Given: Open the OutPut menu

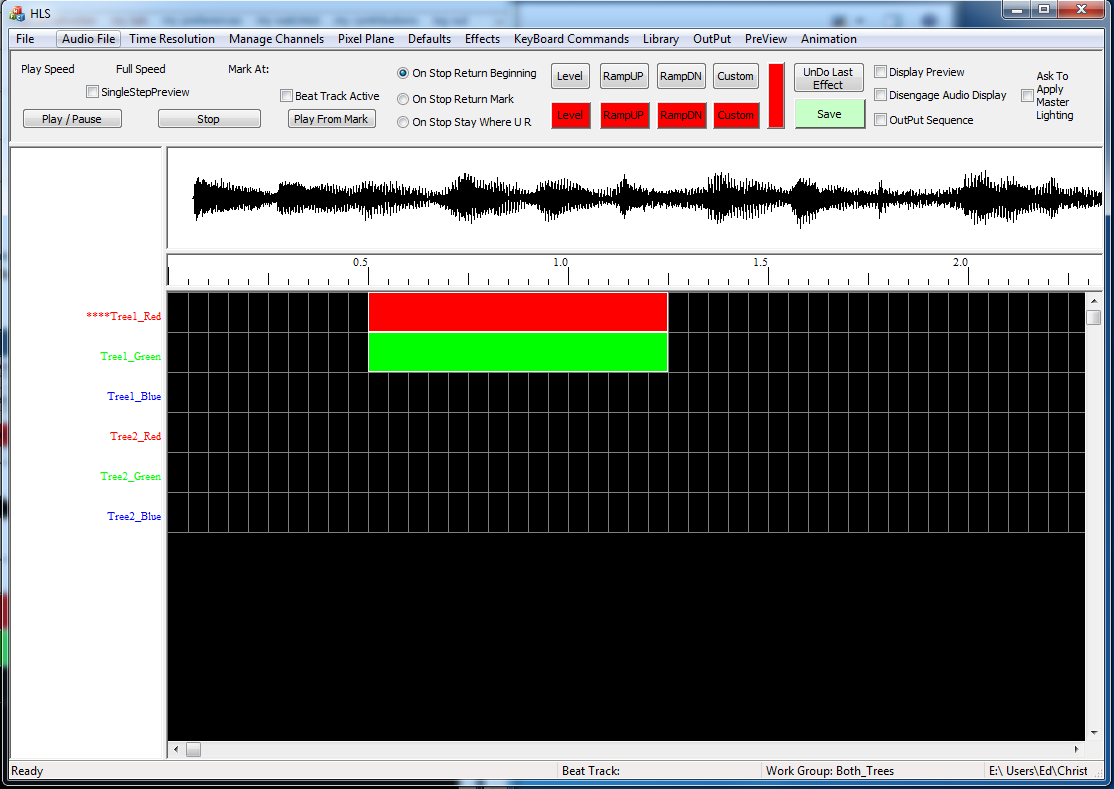Looking at the screenshot, I should click(712, 39).
